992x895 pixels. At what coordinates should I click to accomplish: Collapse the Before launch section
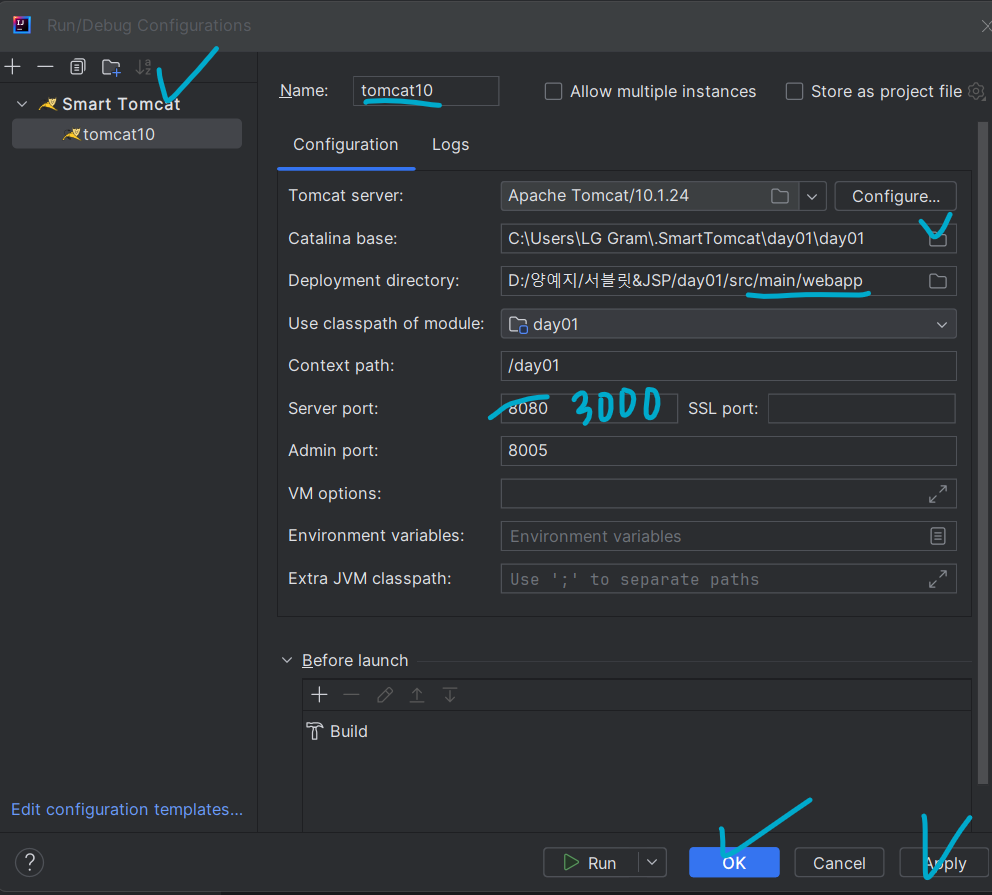287,660
